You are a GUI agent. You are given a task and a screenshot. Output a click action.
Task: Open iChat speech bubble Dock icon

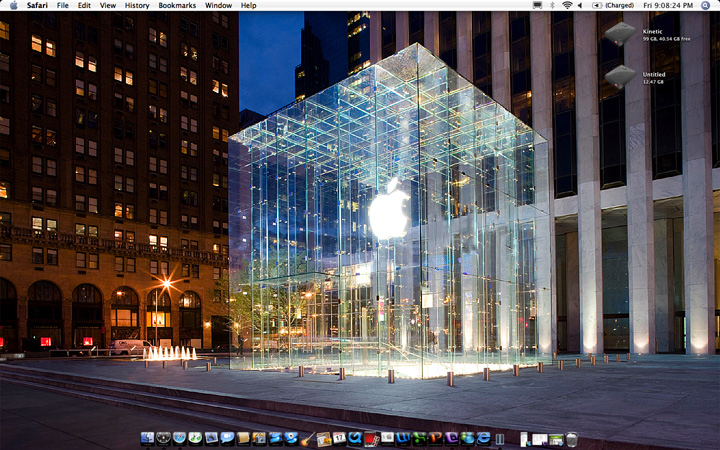(x=227, y=439)
